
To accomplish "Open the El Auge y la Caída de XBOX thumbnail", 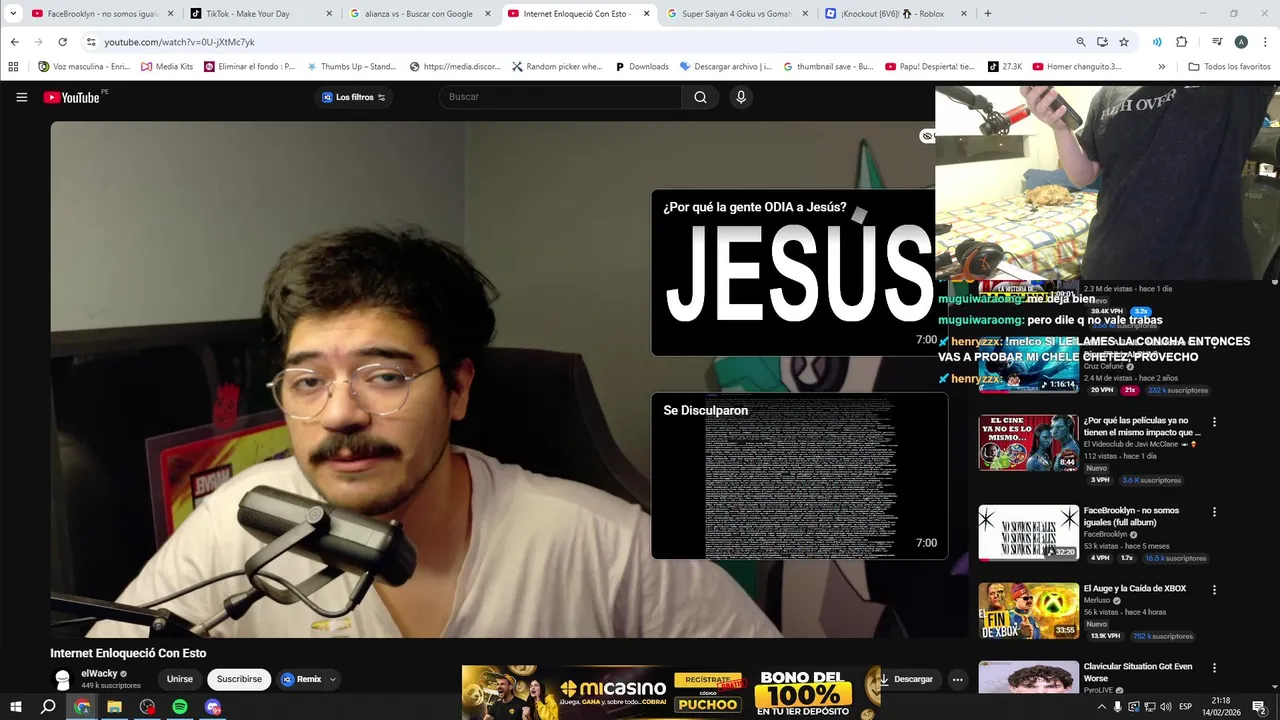I will 1028,610.
